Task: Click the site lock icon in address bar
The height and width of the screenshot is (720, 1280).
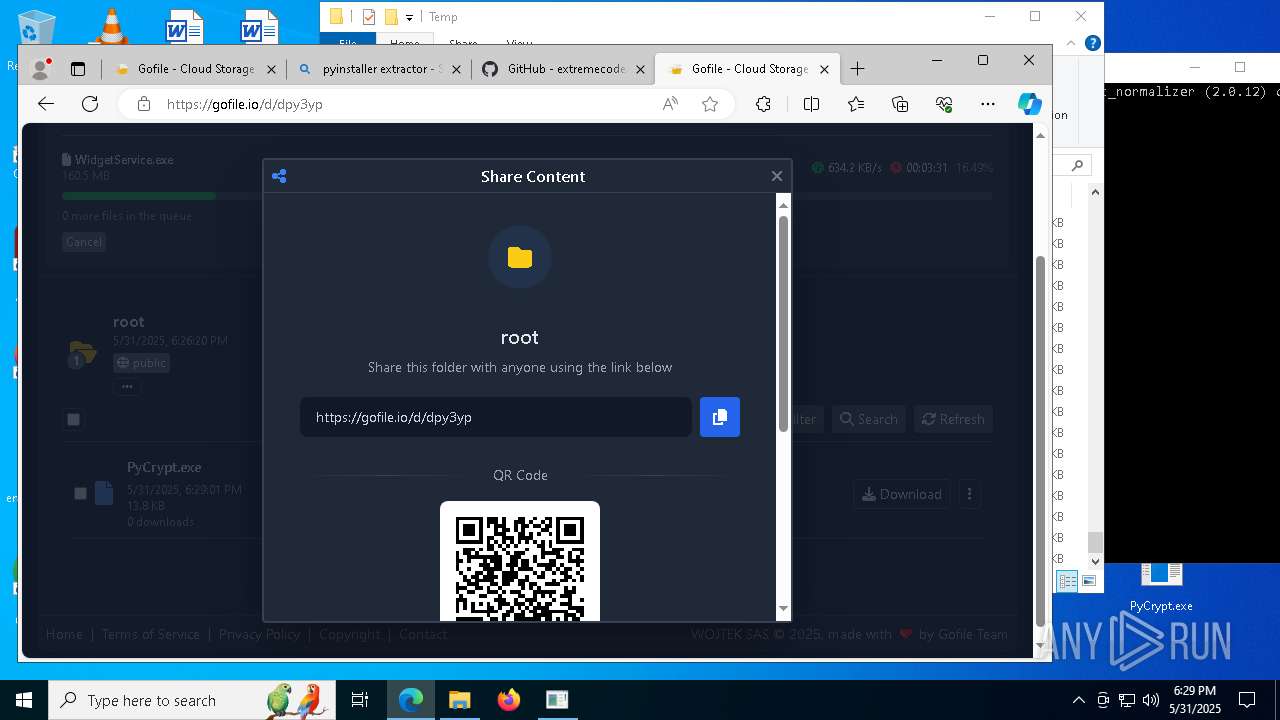Action: click(x=143, y=104)
